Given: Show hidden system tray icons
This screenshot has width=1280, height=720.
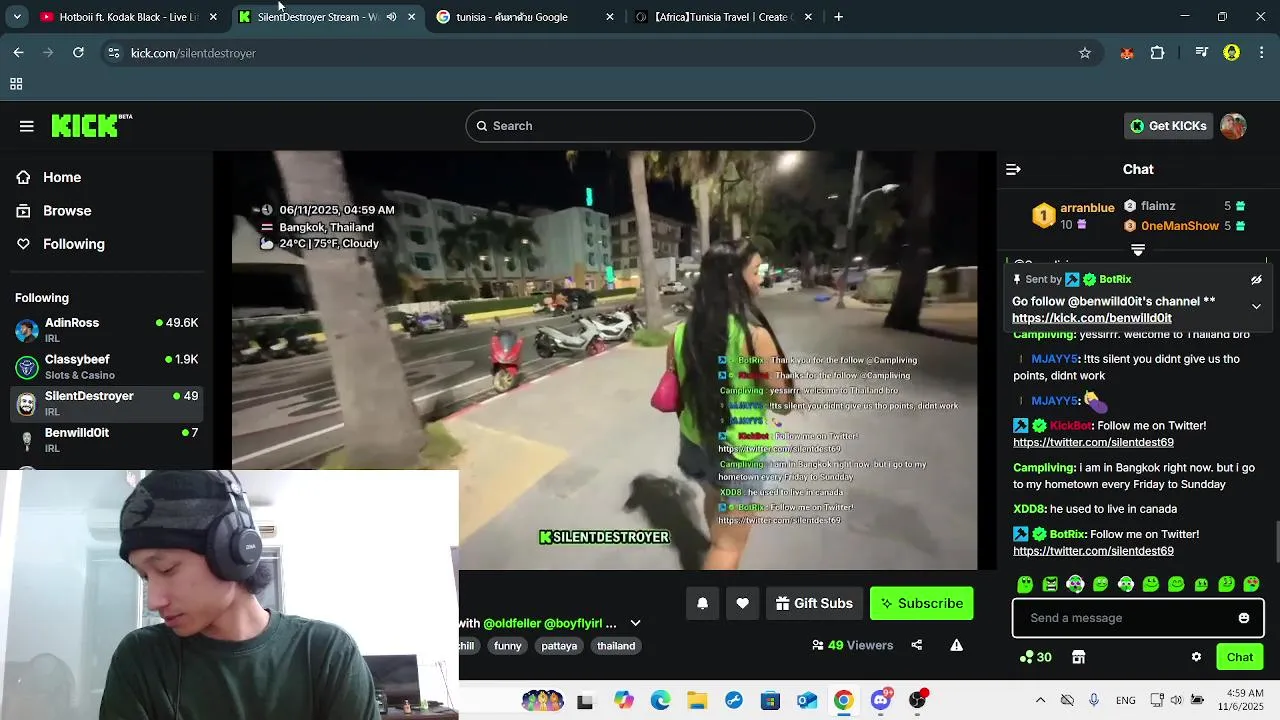Looking at the screenshot, I should click(1040, 701).
